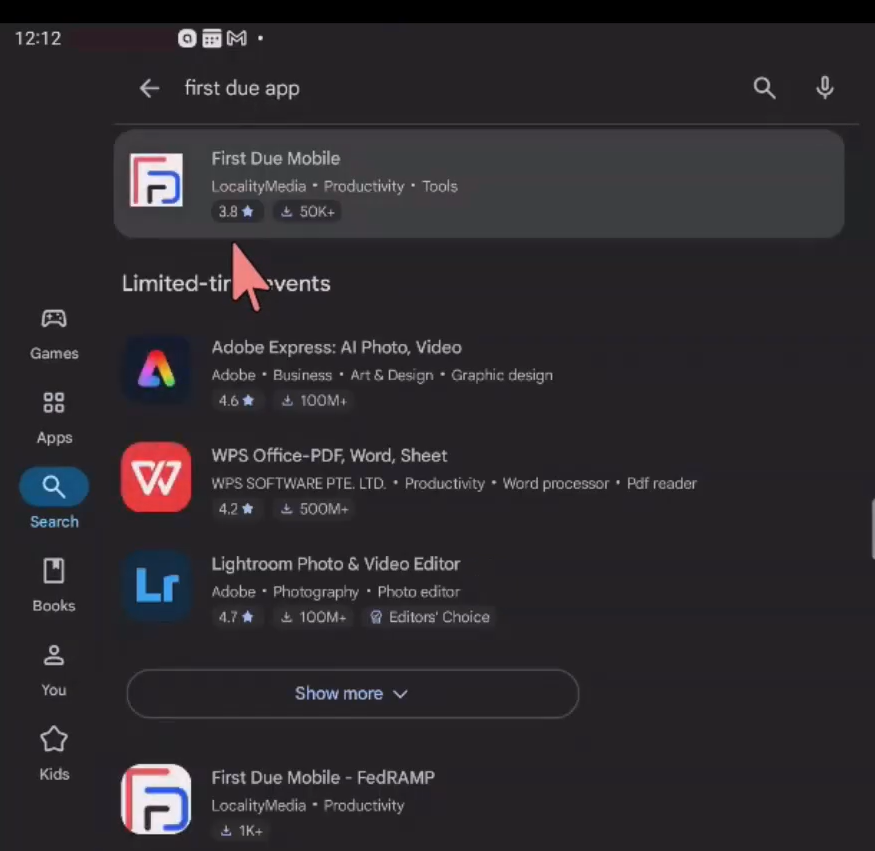
Task: Click the 4.6 star rating for Adobe Express
Action: pos(236,401)
